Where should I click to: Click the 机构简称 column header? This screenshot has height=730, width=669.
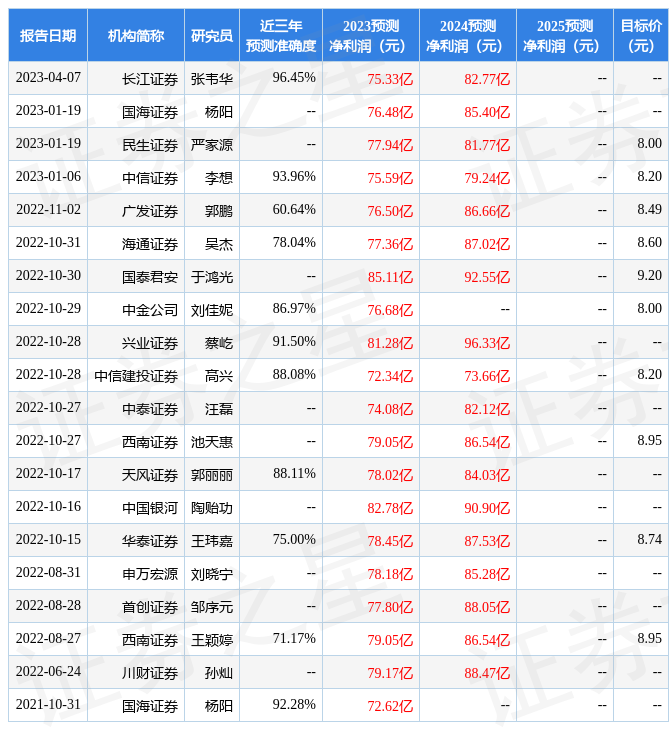click(136, 35)
